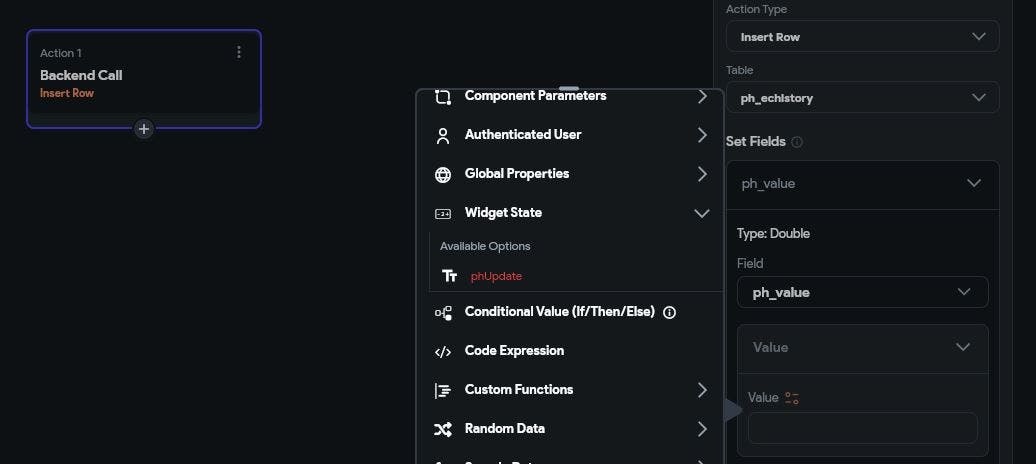Click the Set Fields info icon
Screen dimensions: 1036x464
[x=797, y=142]
